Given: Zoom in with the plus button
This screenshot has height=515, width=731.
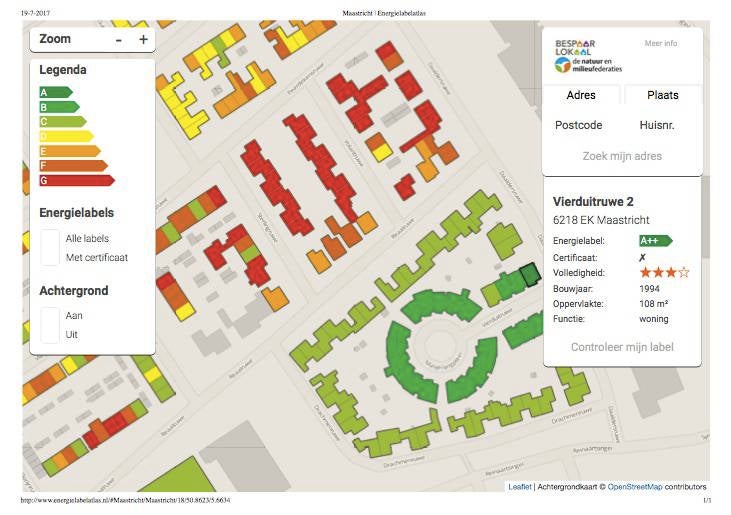Looking at the screenshot, I should [143, 40].
